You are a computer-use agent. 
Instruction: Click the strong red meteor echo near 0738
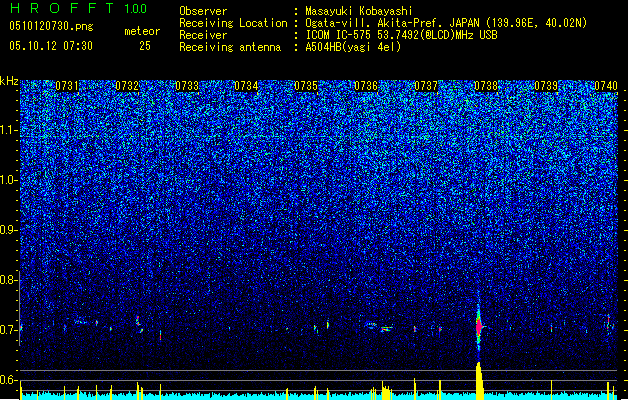point(479,327)
